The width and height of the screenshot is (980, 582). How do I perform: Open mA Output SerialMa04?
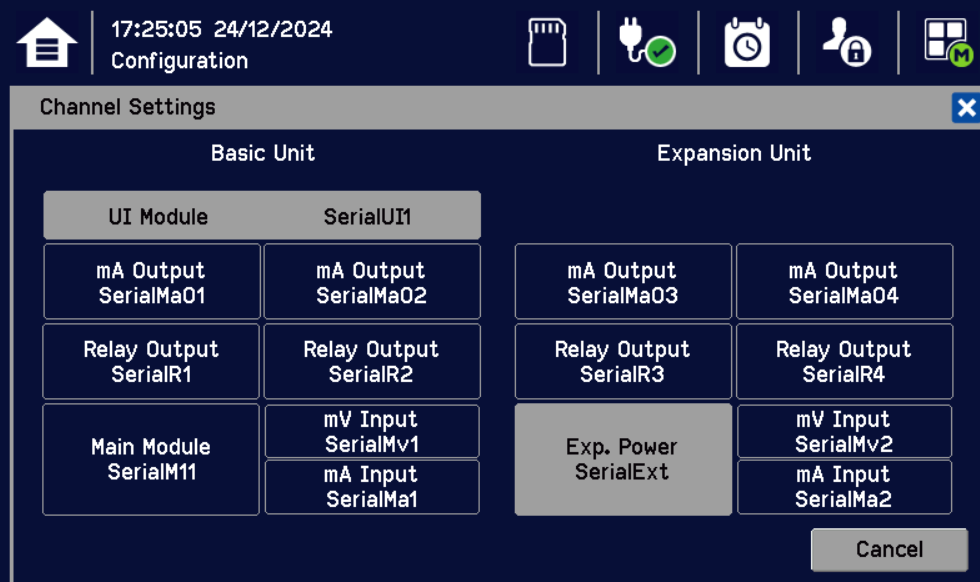coord(844,282)
